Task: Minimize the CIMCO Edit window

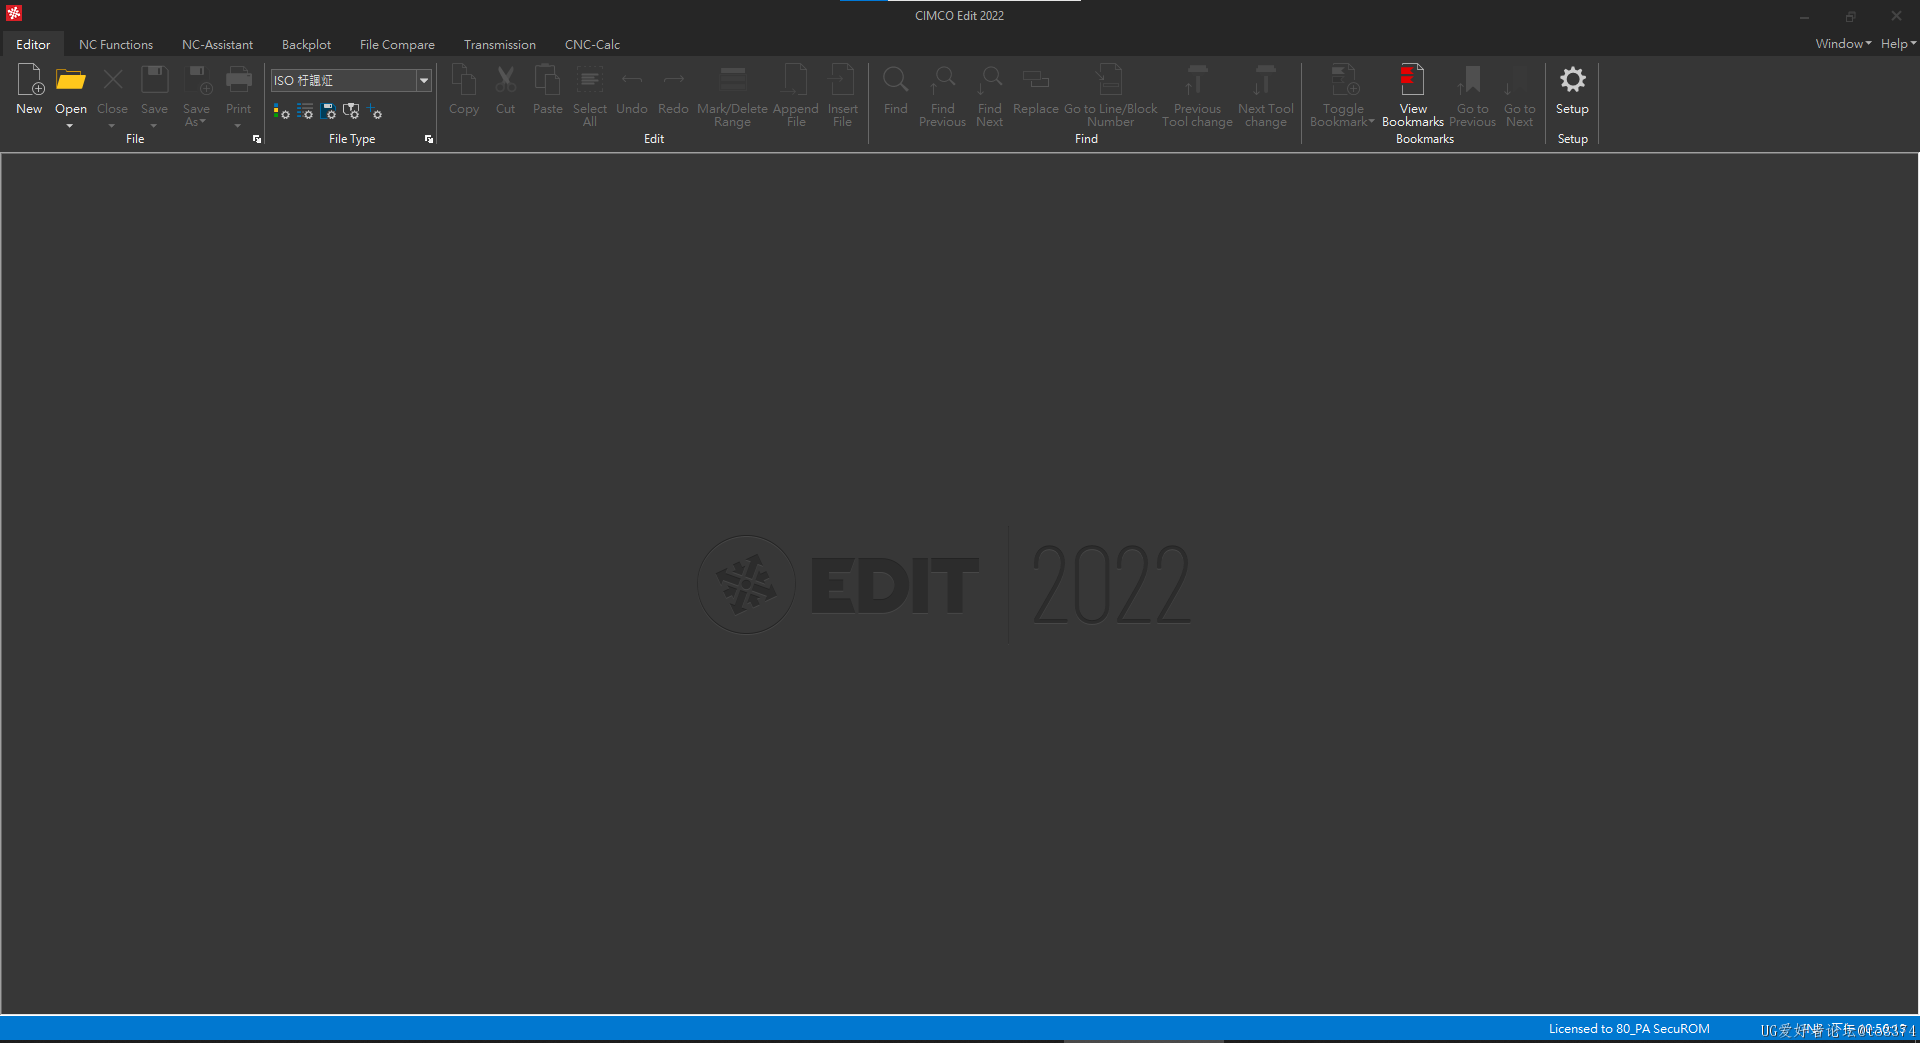Action: [x=1805, y=17]
